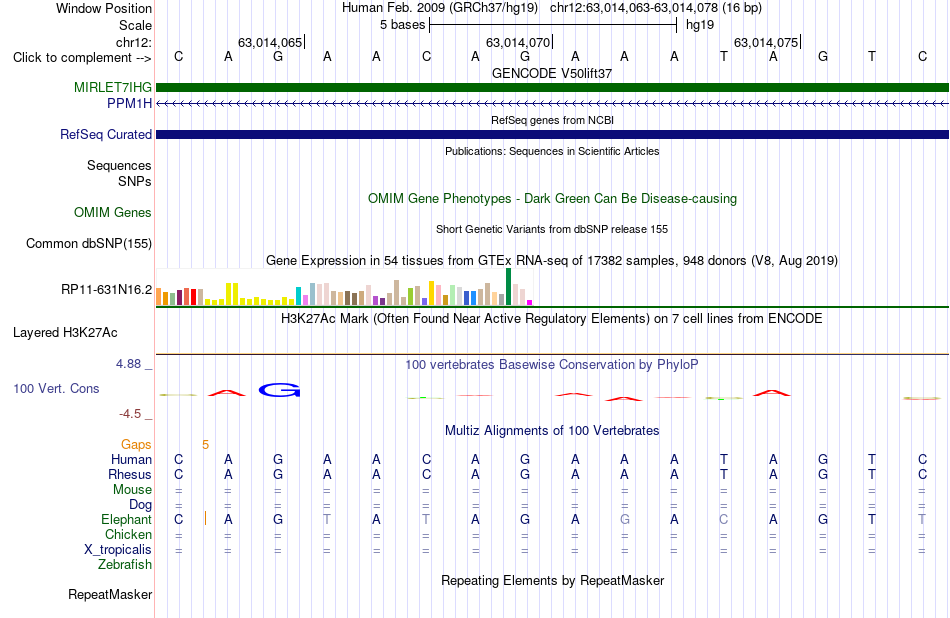950x618 pixels.
Task: Click the orange insertion tick in Elephant row
Action: click(x=205, y=519)
